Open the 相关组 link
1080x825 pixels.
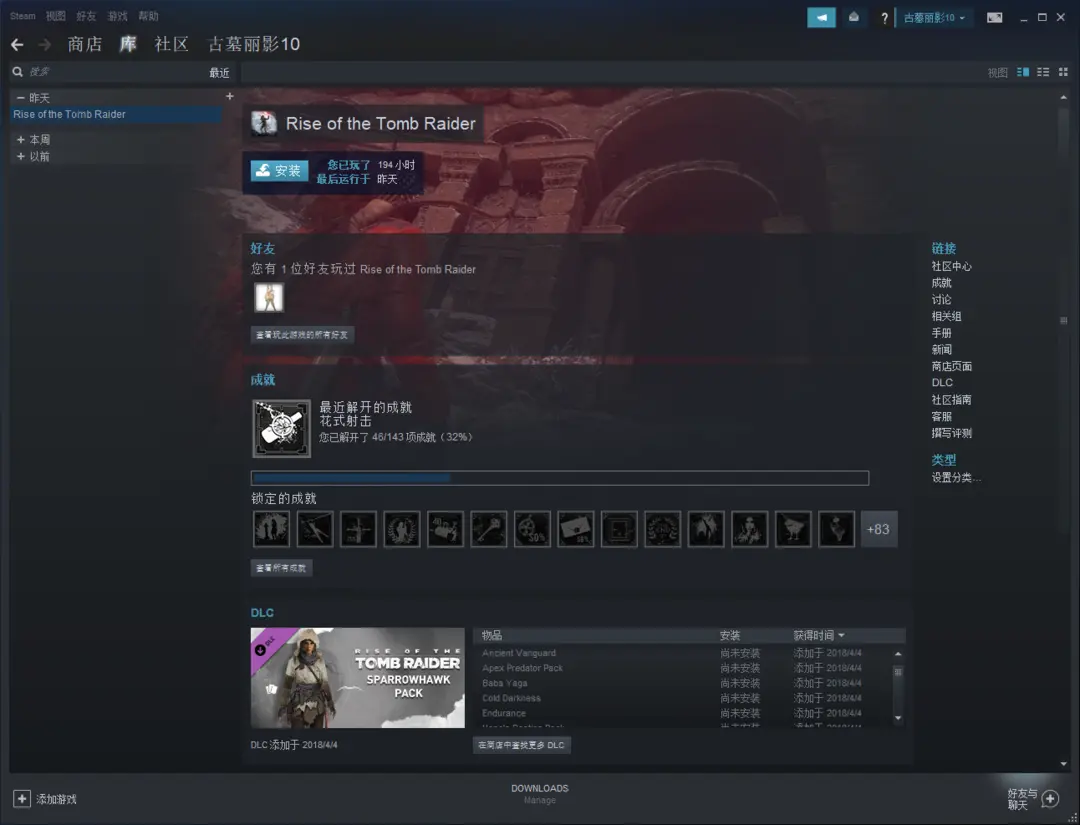(x=946, y=316)
